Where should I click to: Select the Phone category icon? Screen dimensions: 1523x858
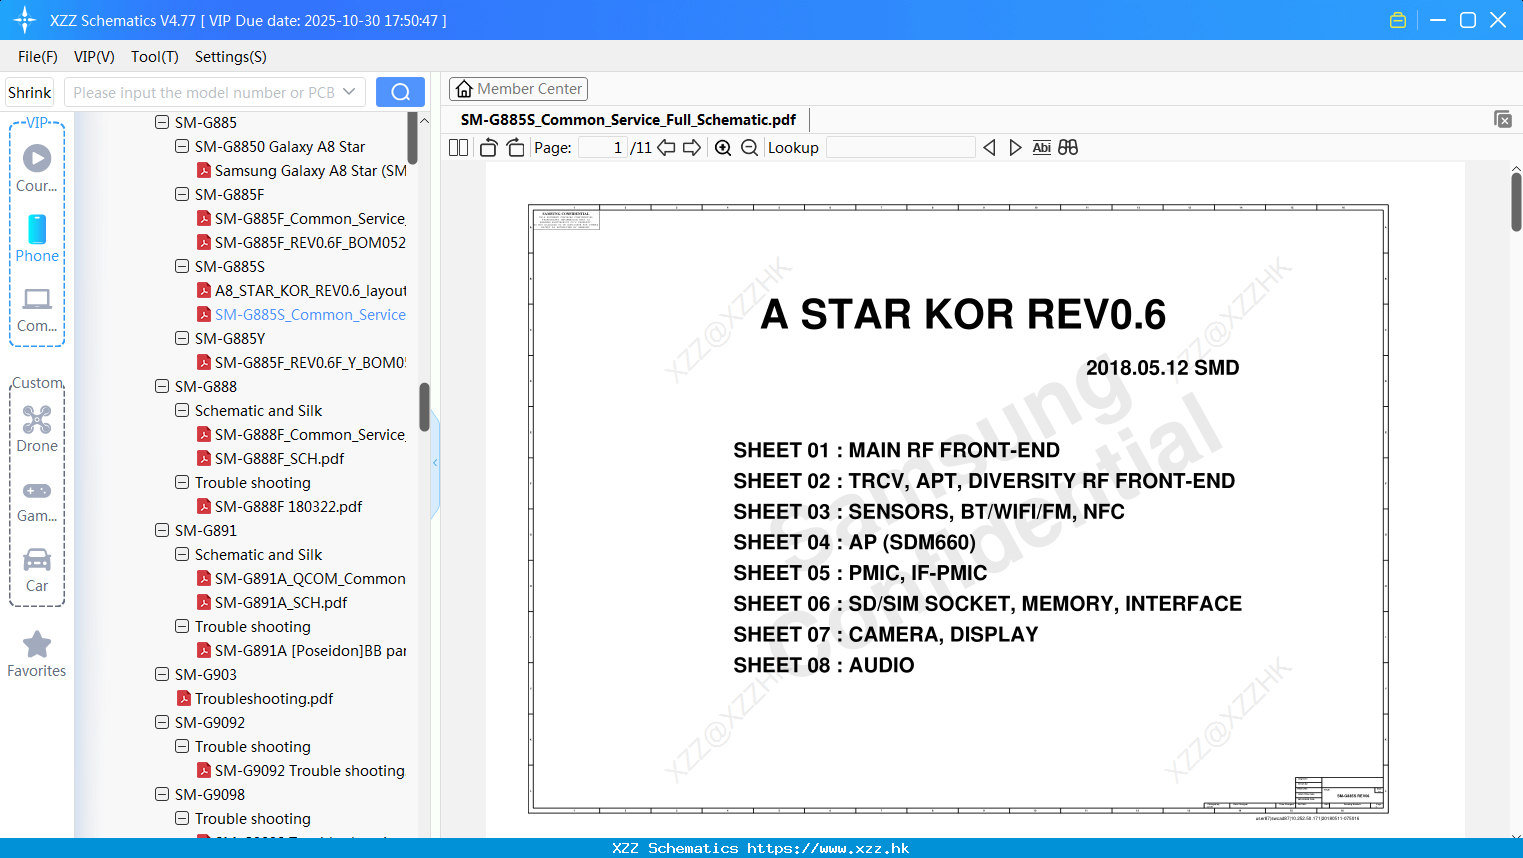(x=37, y=239)
